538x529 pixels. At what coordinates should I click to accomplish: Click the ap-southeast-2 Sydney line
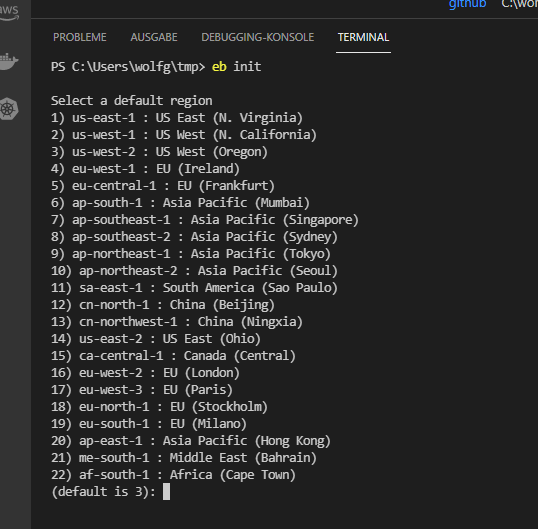coord(195,237)
